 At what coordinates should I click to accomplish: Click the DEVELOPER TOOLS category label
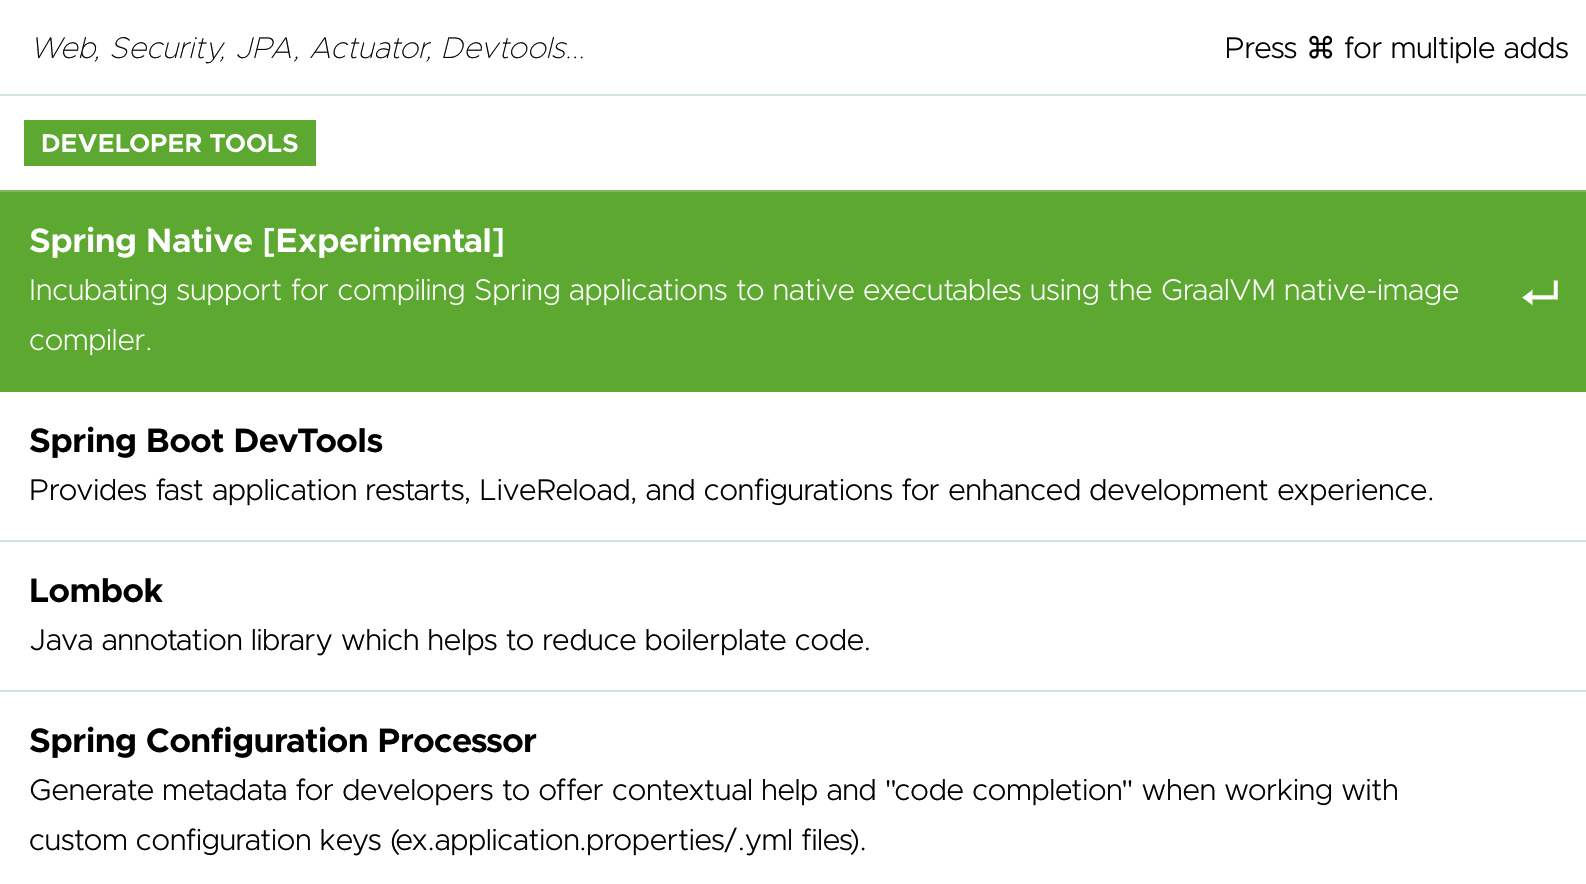coord(170,143)
